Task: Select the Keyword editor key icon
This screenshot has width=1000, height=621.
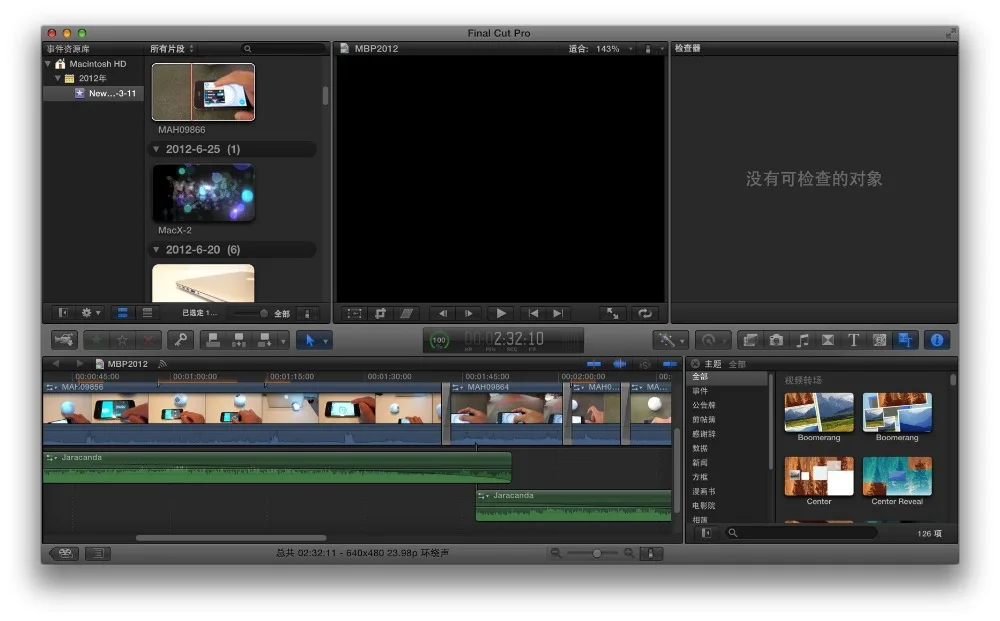Action: tap(183, 340)
